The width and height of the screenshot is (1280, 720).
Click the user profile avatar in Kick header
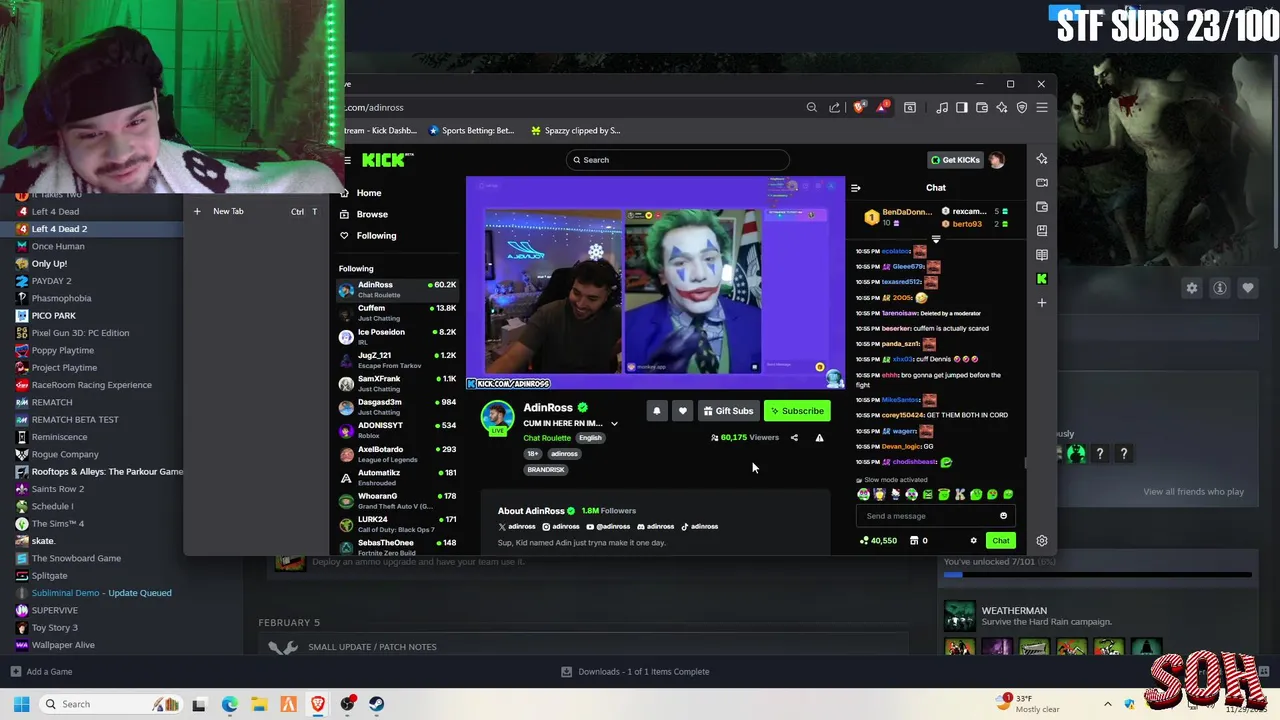997,160
